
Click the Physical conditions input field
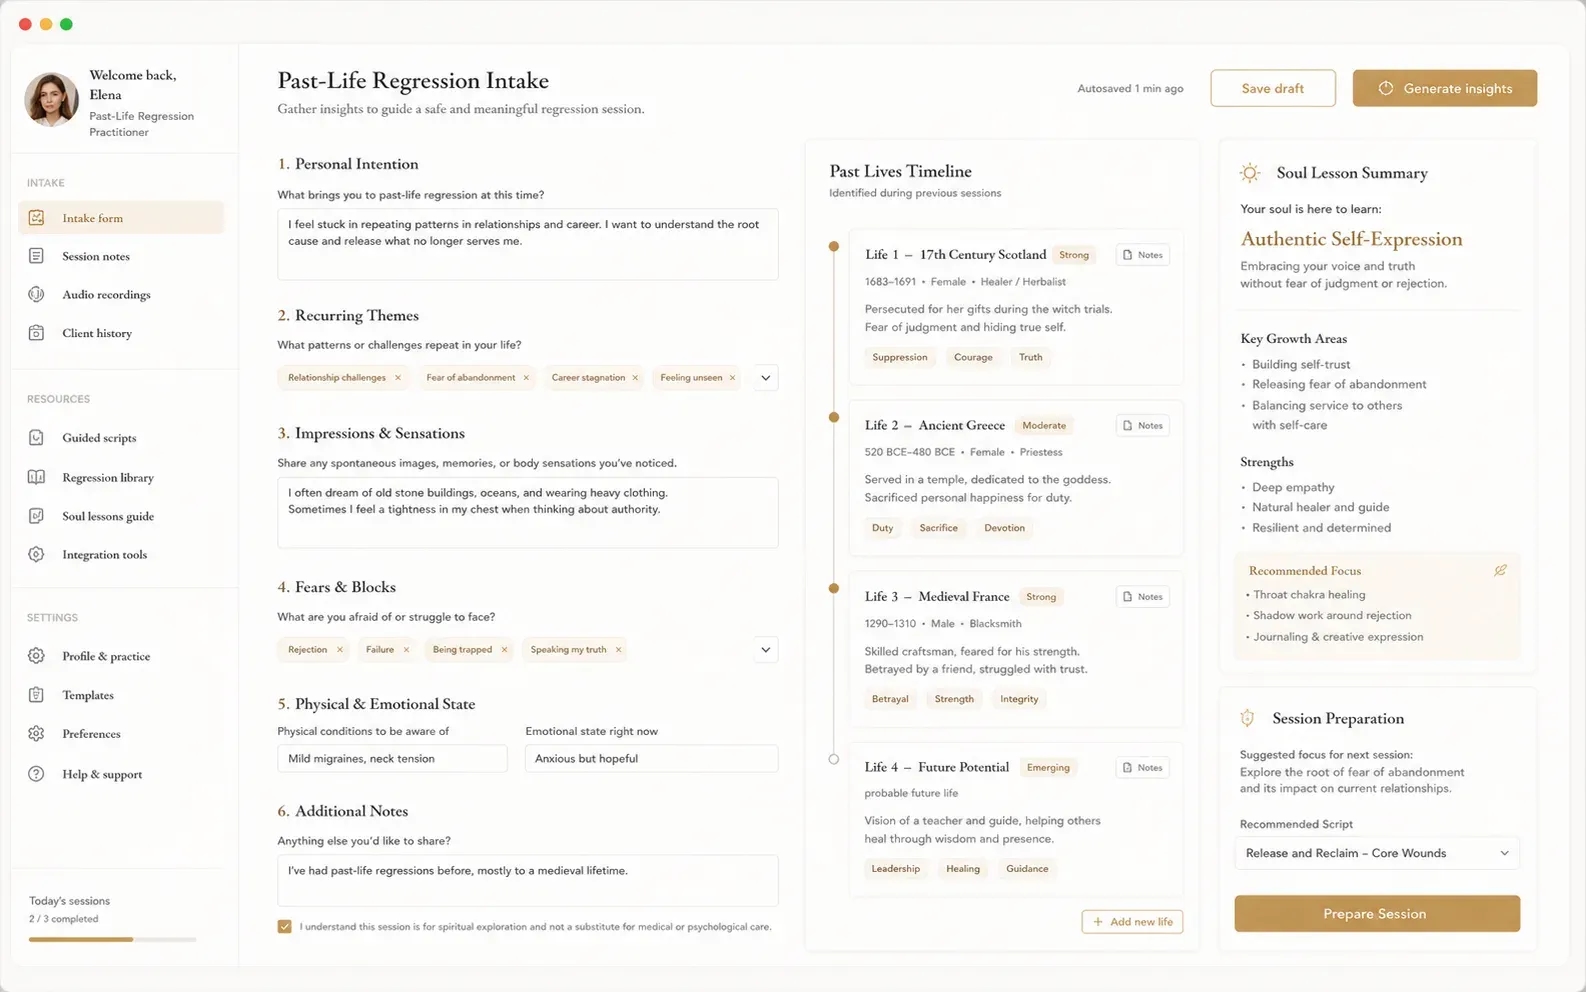(x=392, y=759)
